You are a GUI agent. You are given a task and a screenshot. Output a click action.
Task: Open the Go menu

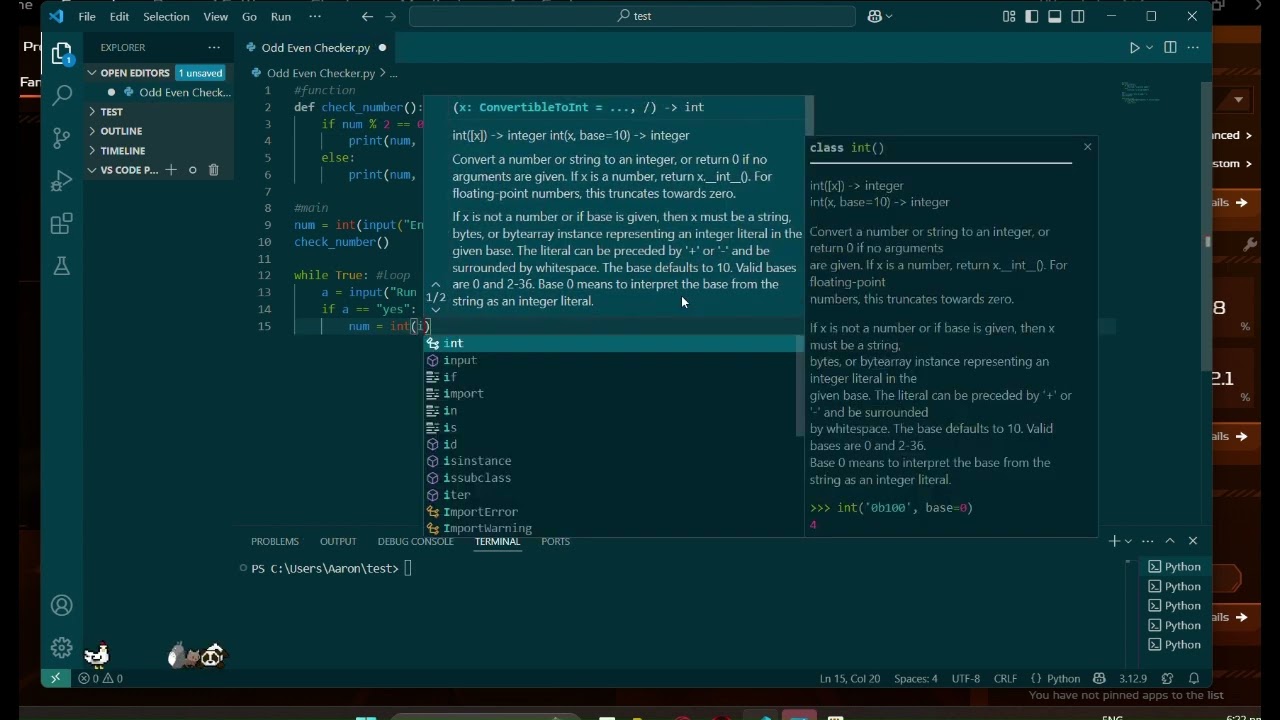pos(249,16)
